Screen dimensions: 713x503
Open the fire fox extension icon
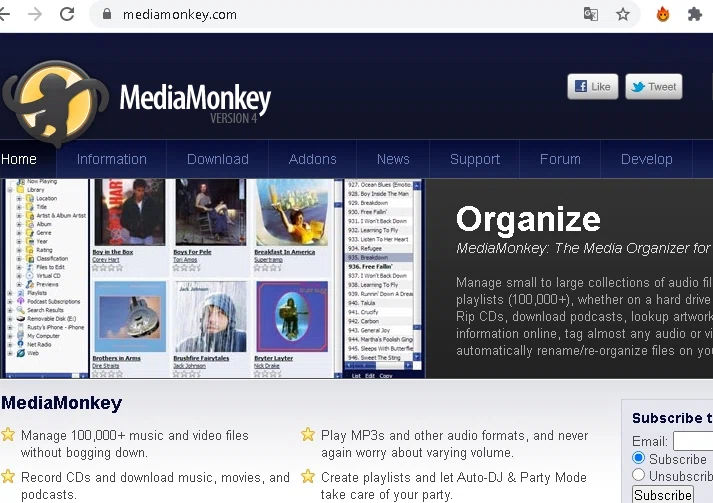(x=663, y=14)
